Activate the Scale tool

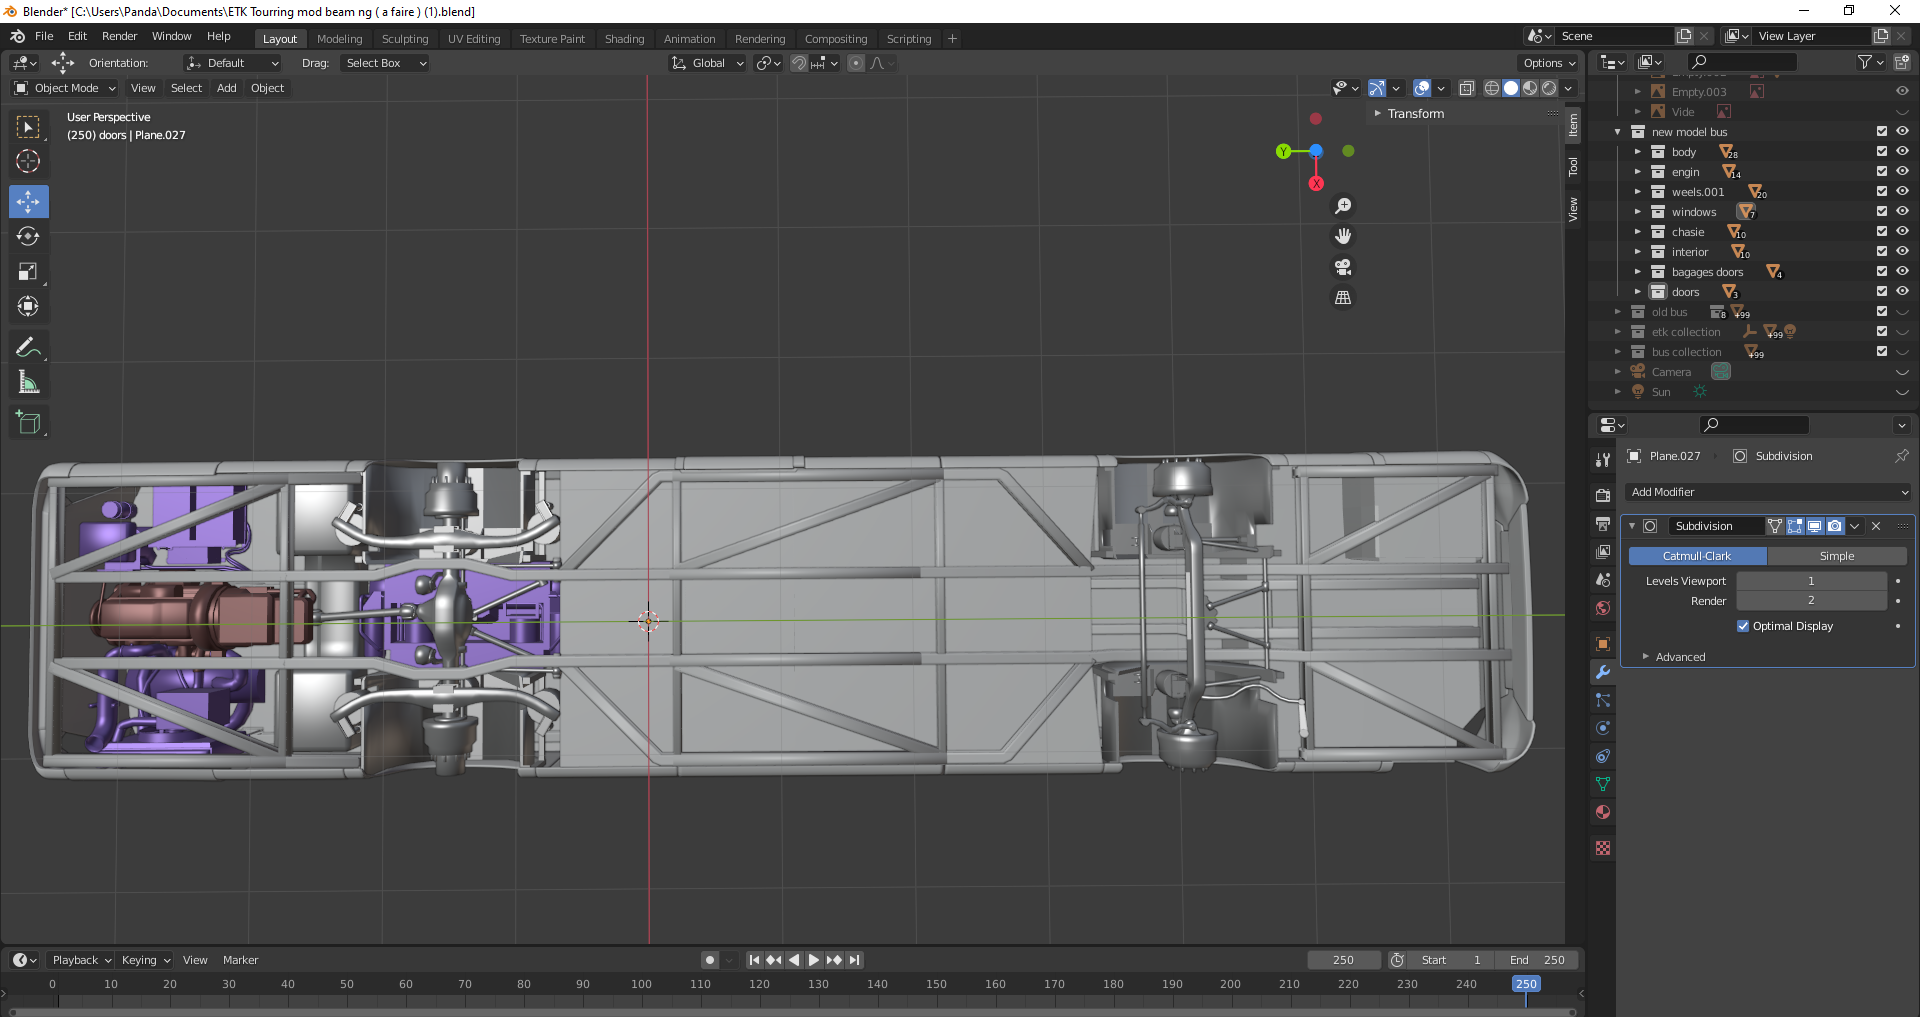(x=28, y=271)
